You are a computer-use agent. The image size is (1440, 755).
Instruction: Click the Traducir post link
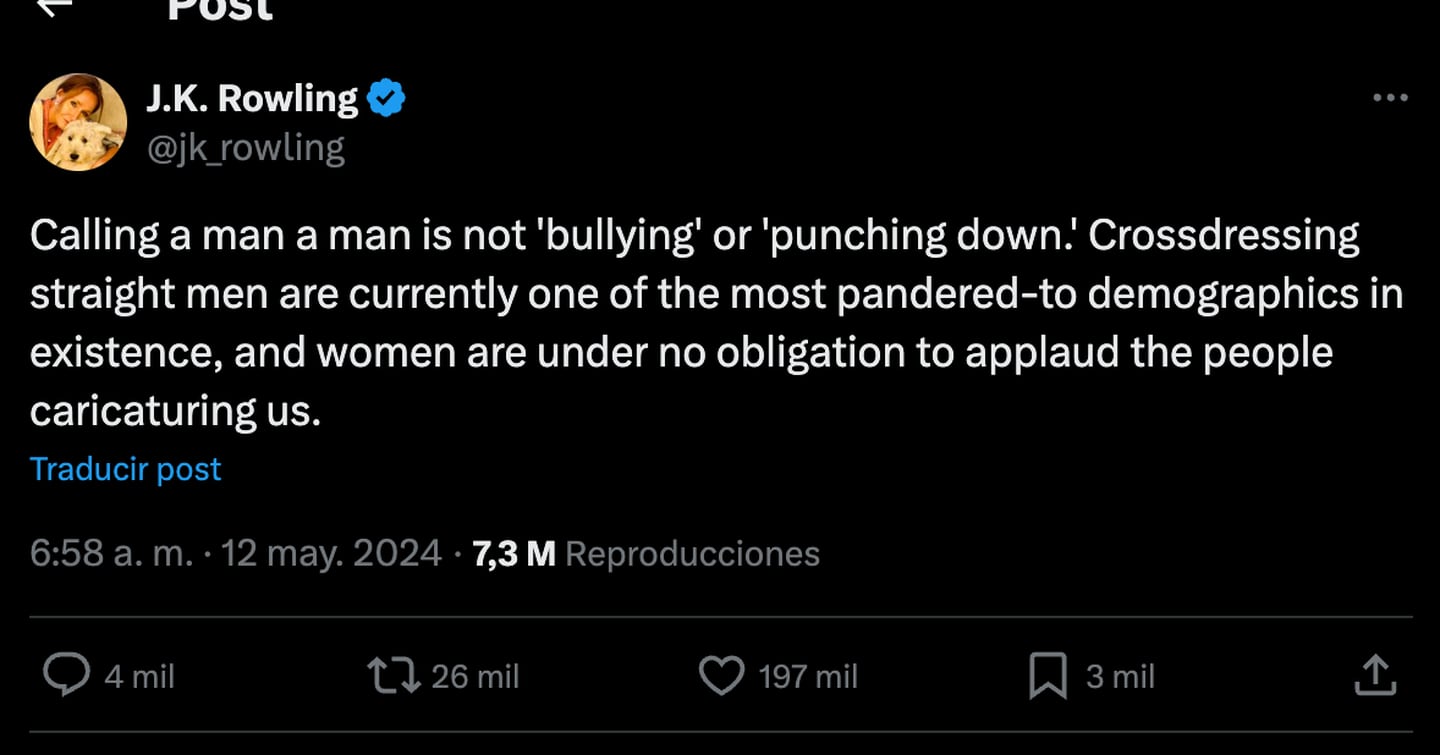[x=126, y=469]
